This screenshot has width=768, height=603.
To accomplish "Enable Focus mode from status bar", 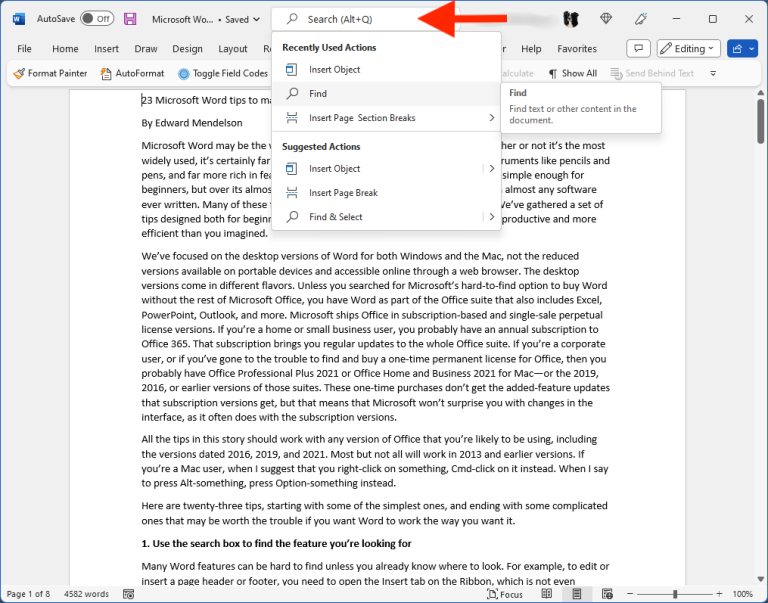I will coord(505,594).
